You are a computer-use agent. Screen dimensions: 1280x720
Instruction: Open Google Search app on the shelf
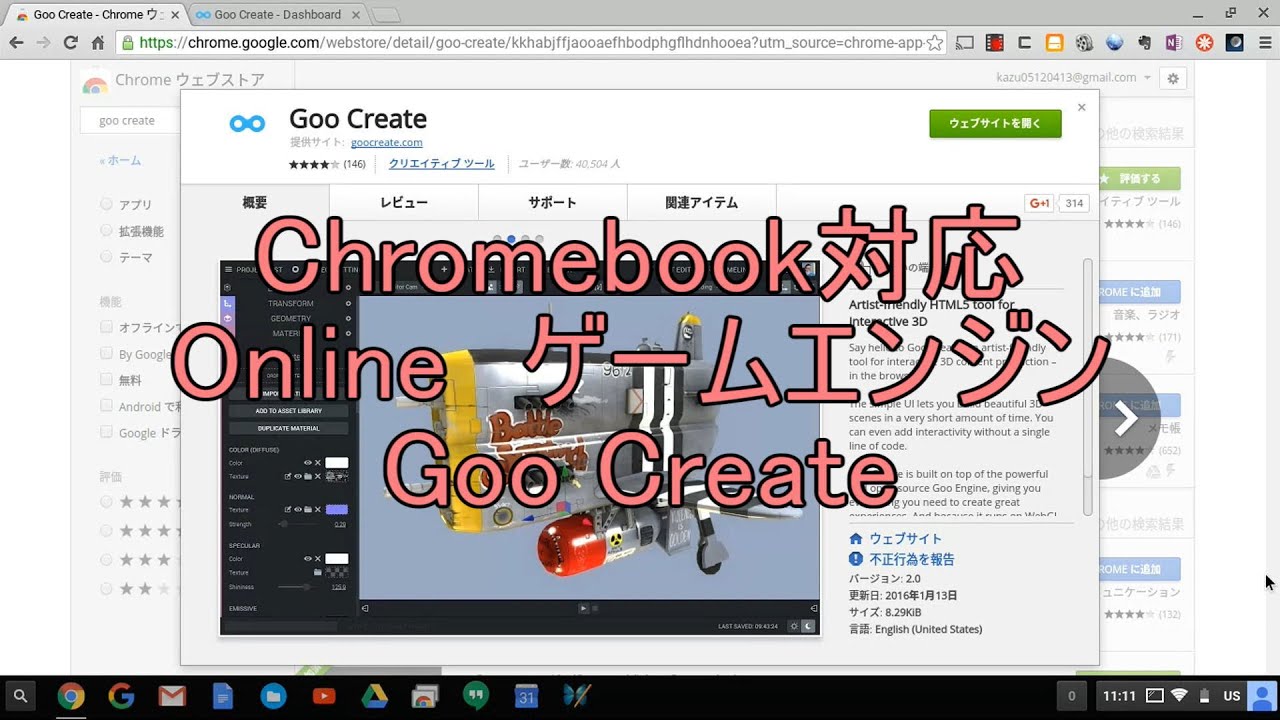pyautogui.click(x=122, y=696)
